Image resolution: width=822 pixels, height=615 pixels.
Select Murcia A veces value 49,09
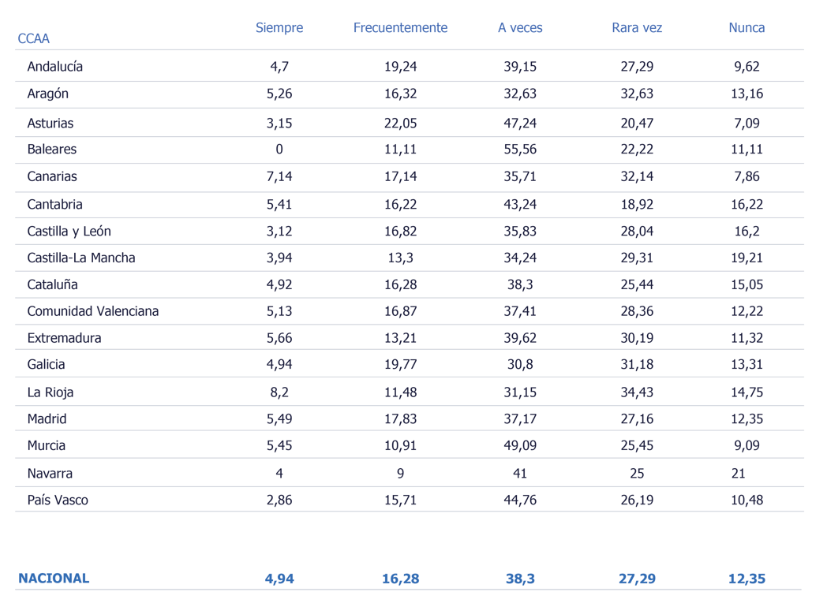coord(520,446)
